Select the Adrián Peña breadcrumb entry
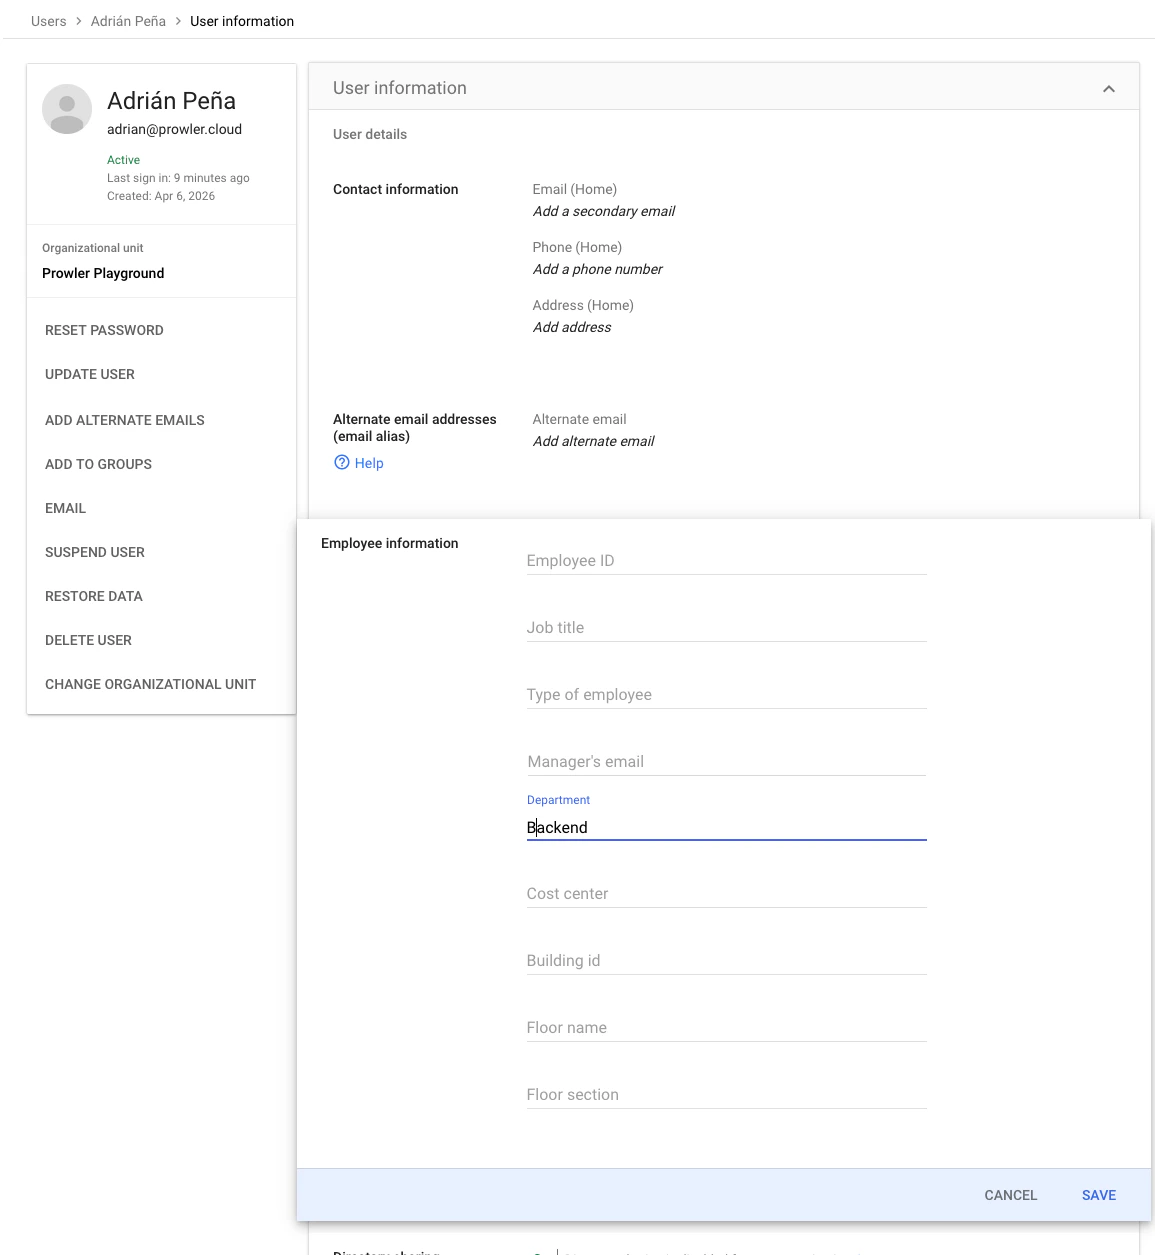This screenshot has height=1255, width=1155. [128, 20]
